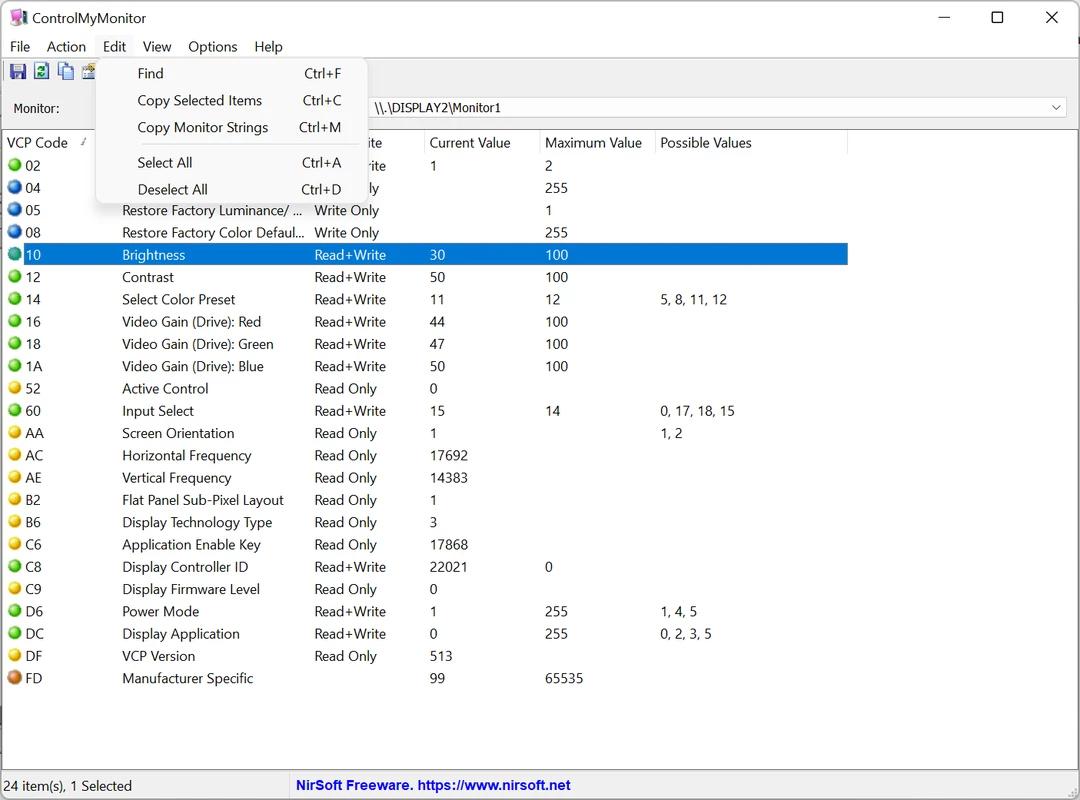Viewport: 1080px width, 800px height.
Task: Click the green ball icon beside code 02
Action: (x=14, y=165)
